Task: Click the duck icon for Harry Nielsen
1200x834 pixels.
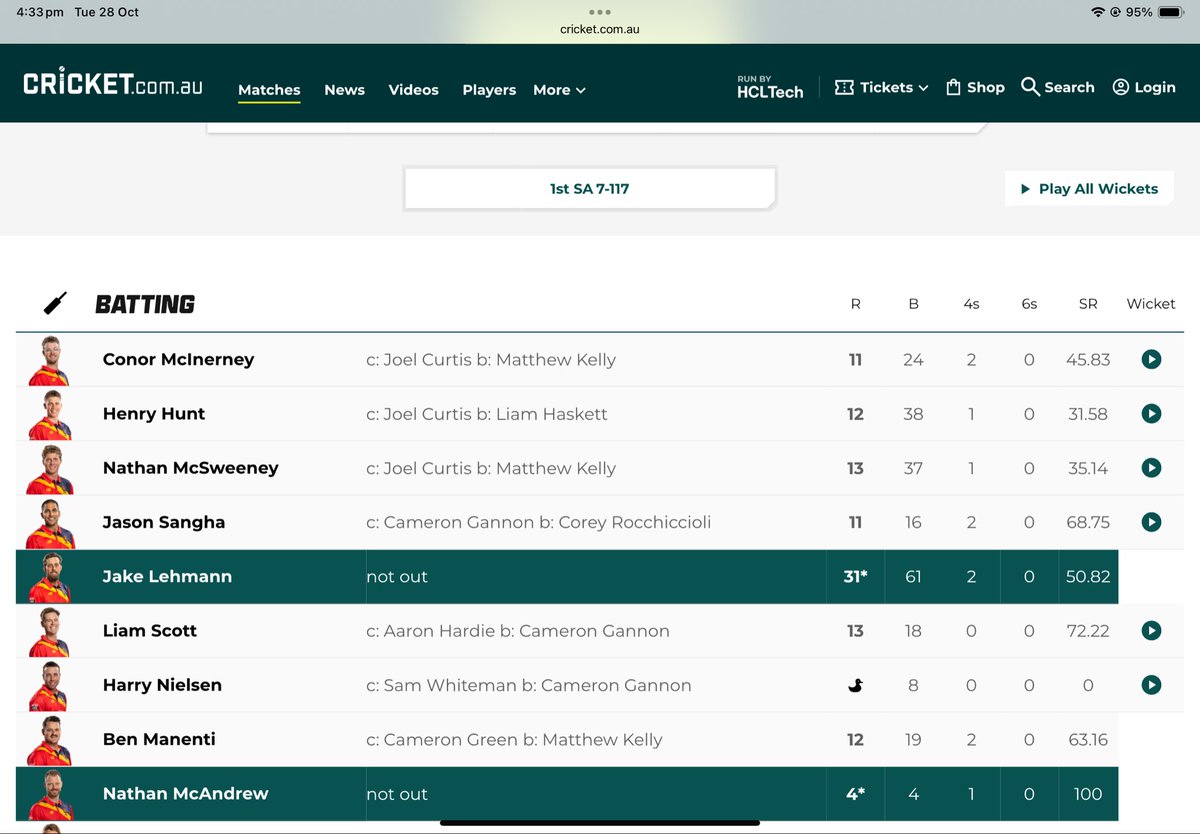Action: tap(855, 685)
